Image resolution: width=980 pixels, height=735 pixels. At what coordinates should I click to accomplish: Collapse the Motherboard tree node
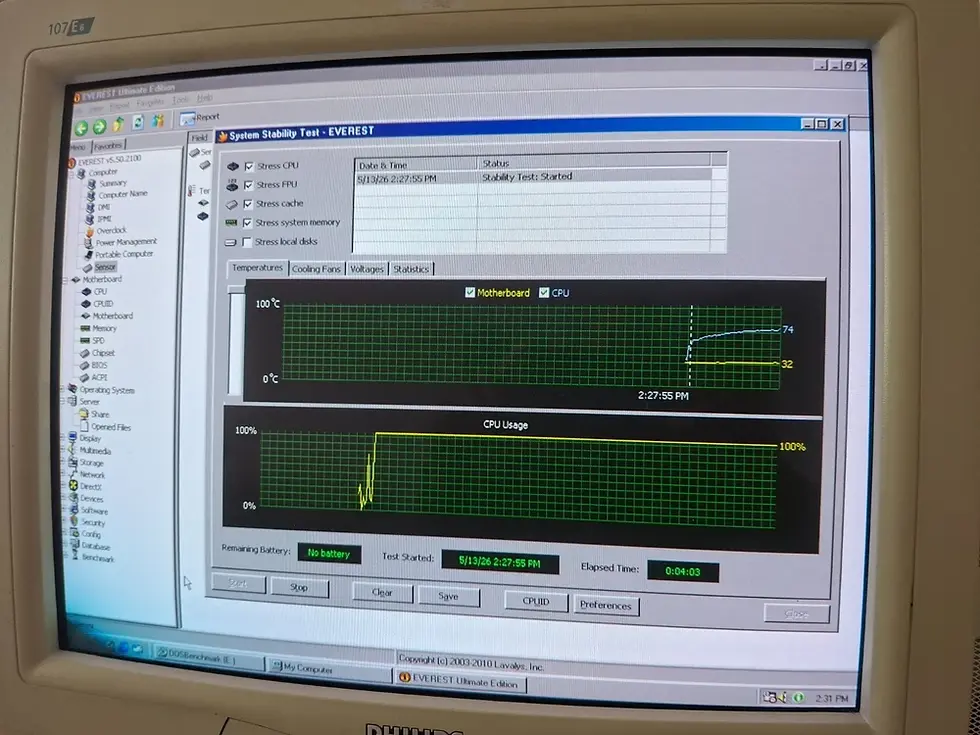click(x=66, y=280)
